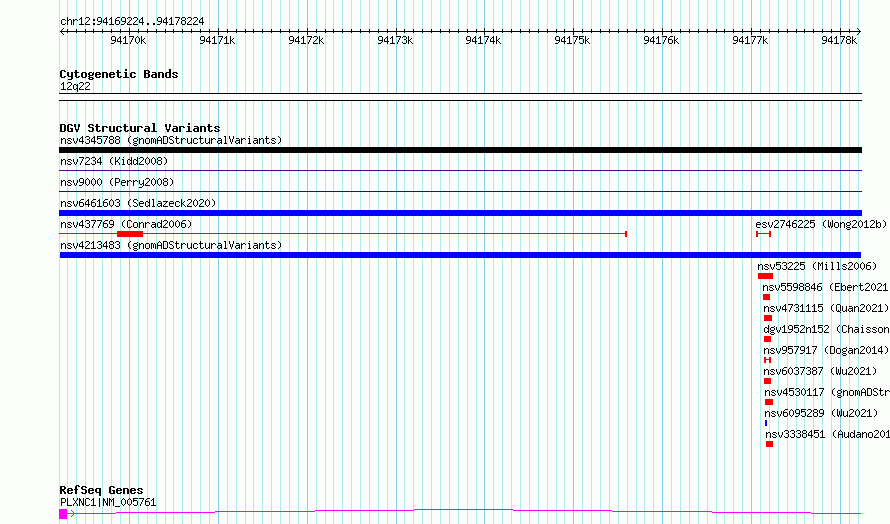Click the red nsv4530117 variant square

pyautogui.click(x=769, y=402)
